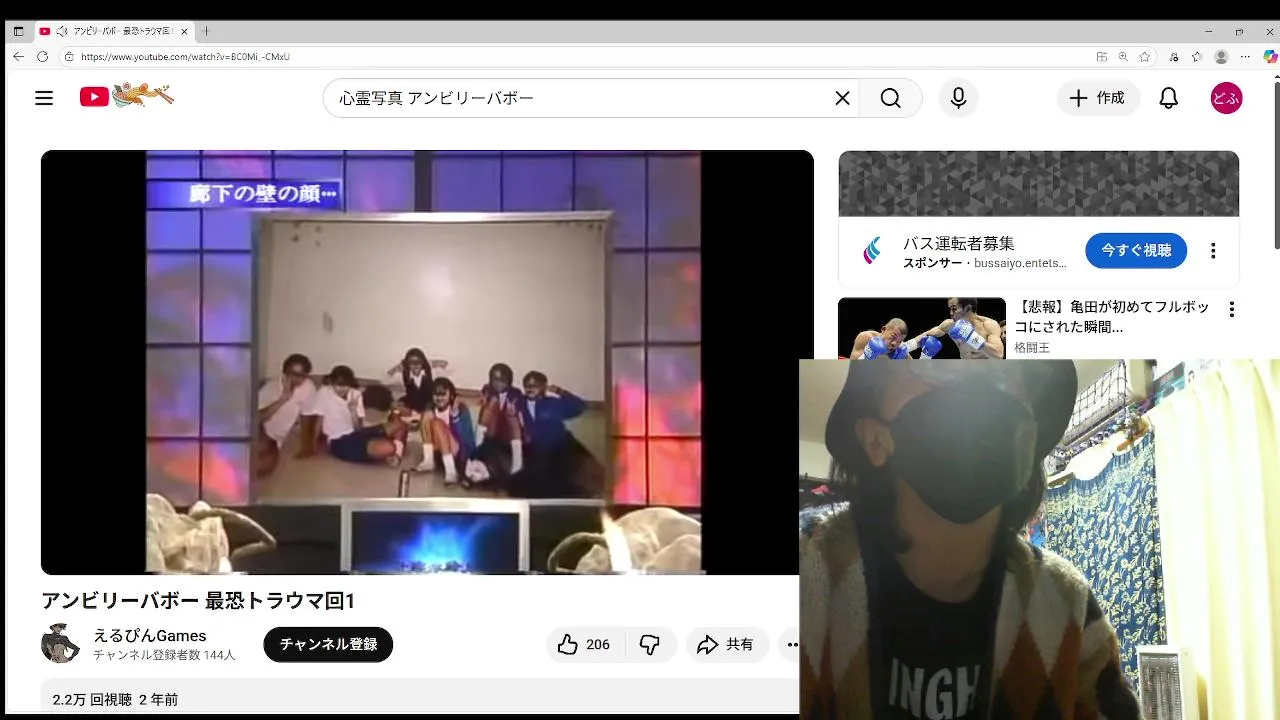
Task: Open the favorites list toolbar icon
Action: (1197, 57)
